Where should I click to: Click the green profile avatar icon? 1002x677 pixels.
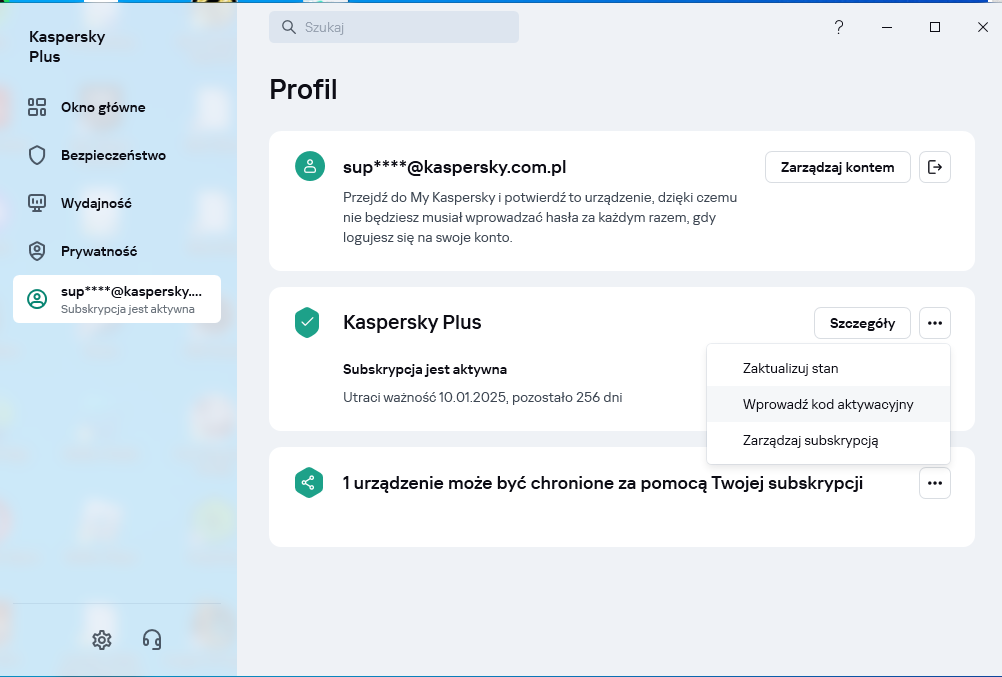309,167
